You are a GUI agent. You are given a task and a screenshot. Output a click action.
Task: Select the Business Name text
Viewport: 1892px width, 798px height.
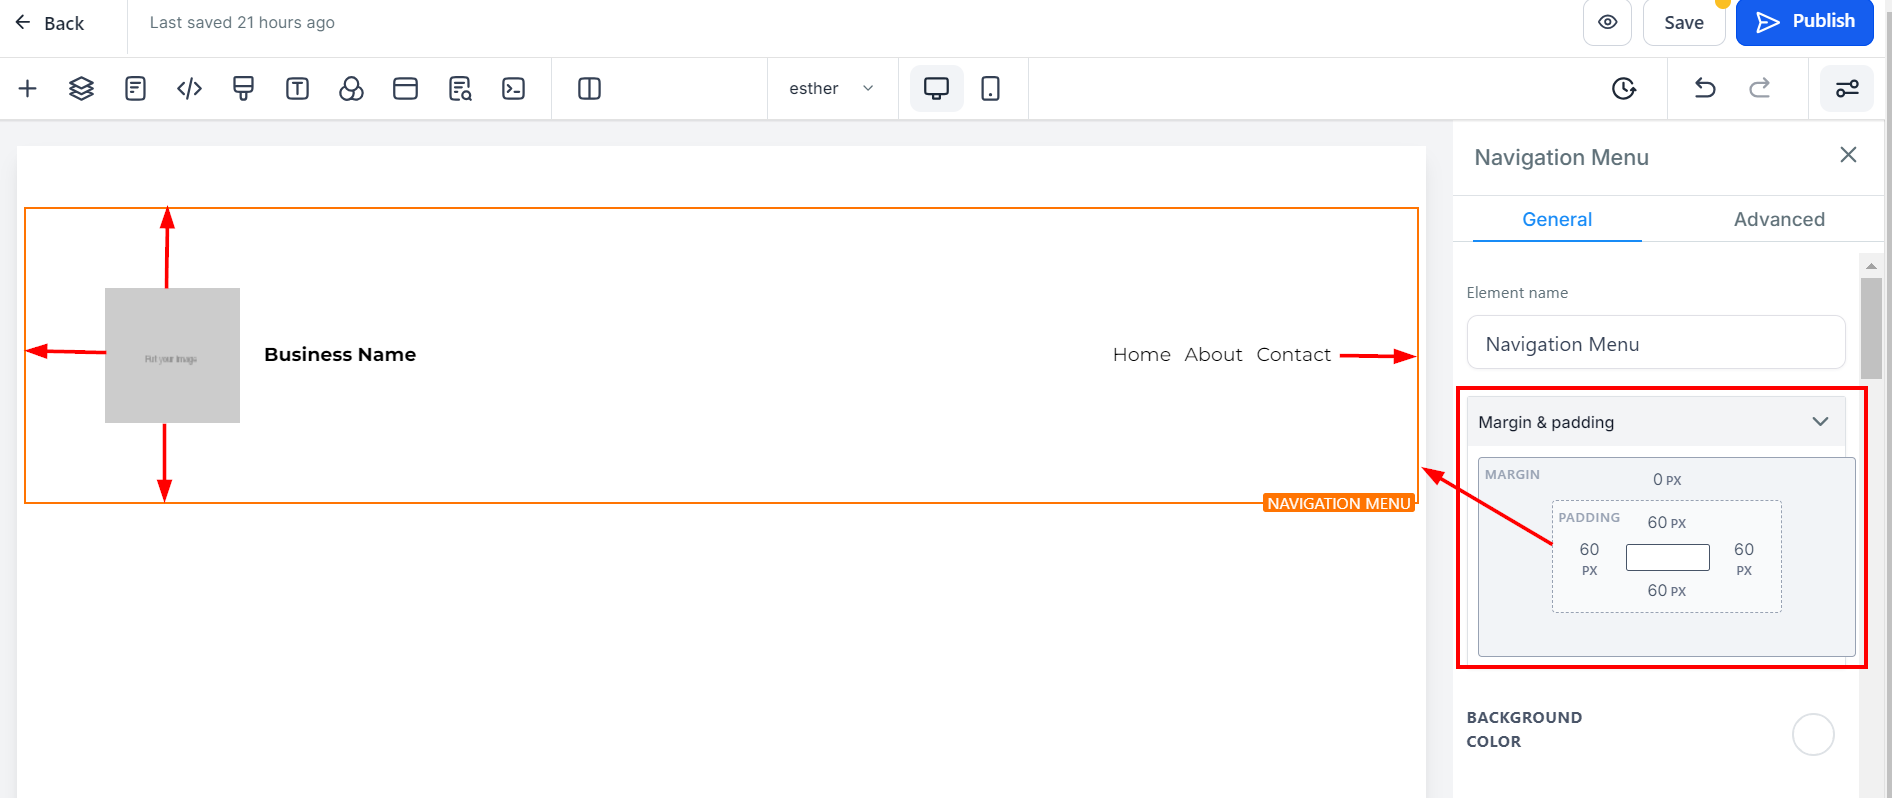pos(340,355)
